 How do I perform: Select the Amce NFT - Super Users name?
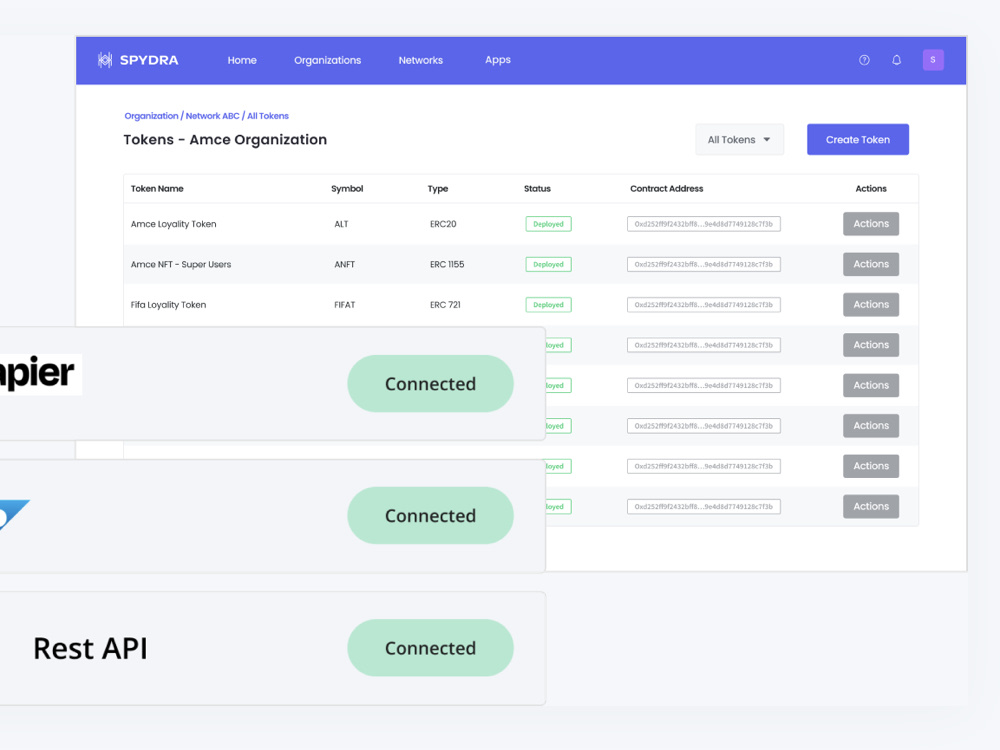point(181,264)
